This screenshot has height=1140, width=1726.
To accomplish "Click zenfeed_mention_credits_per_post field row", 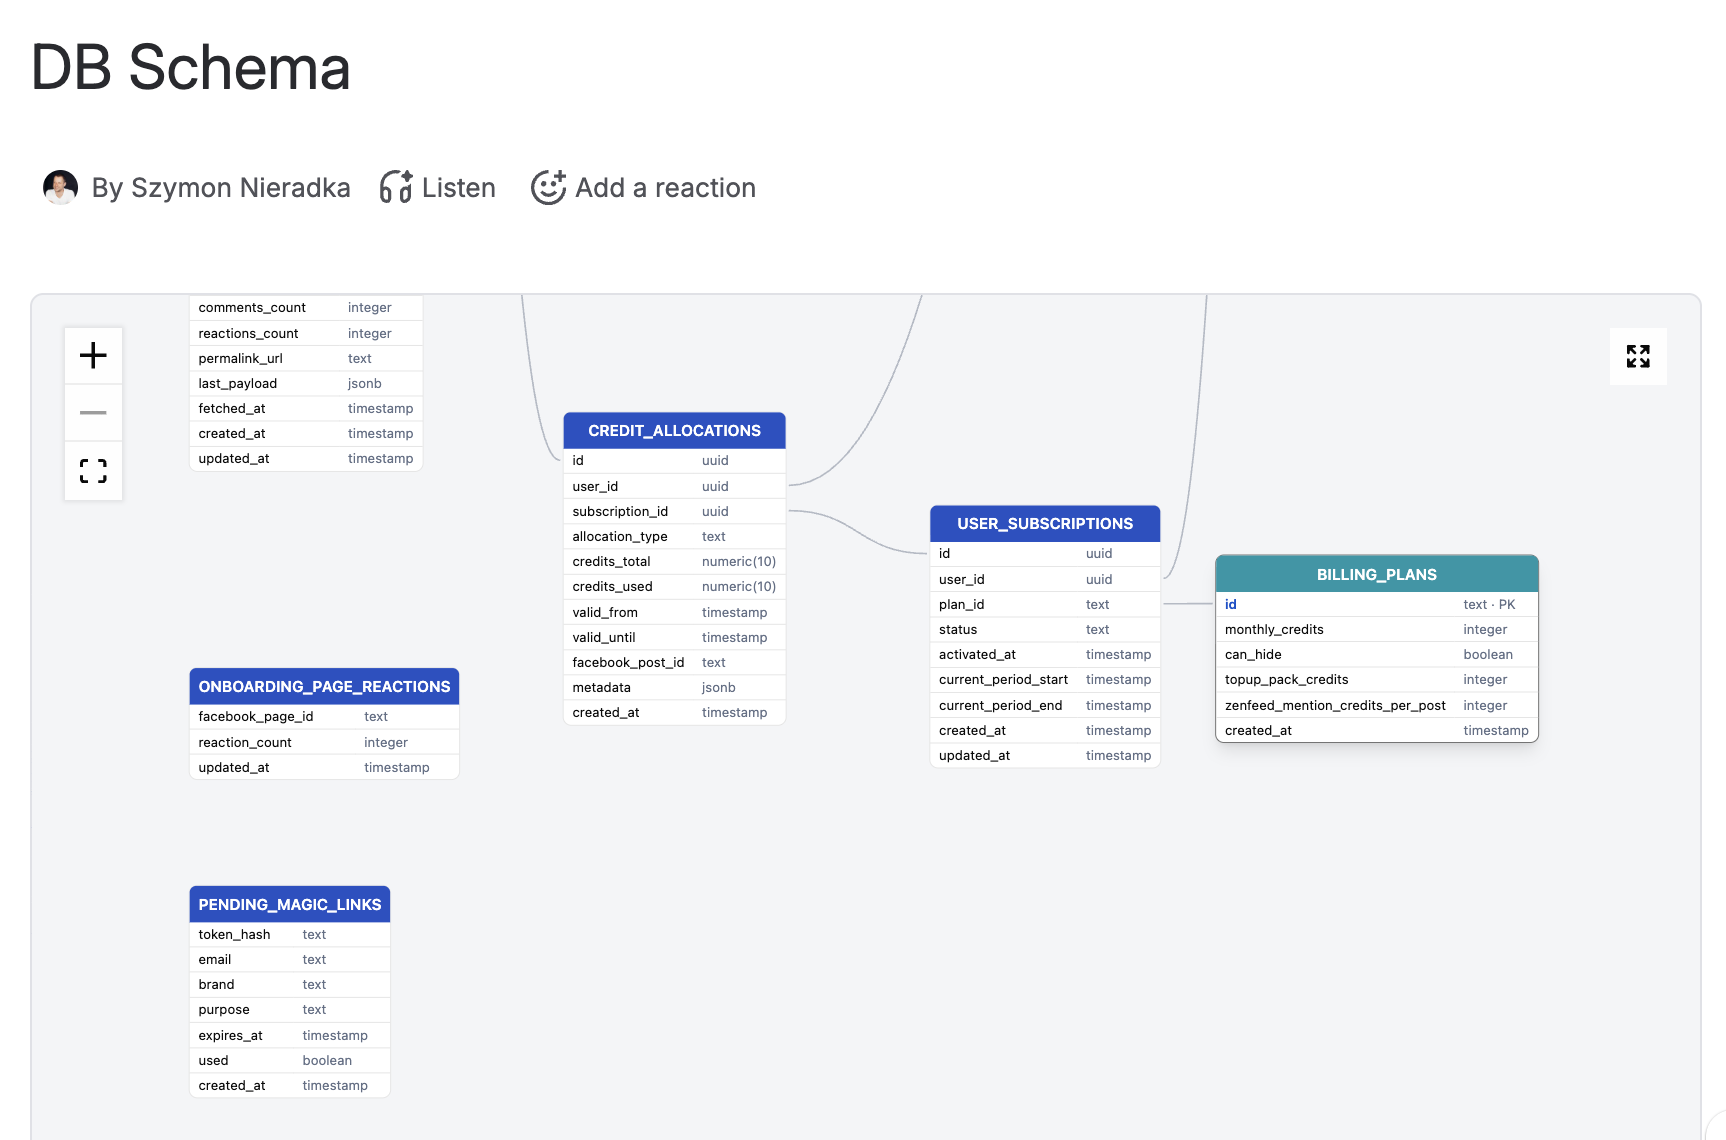I will (x=1377, y=705).
